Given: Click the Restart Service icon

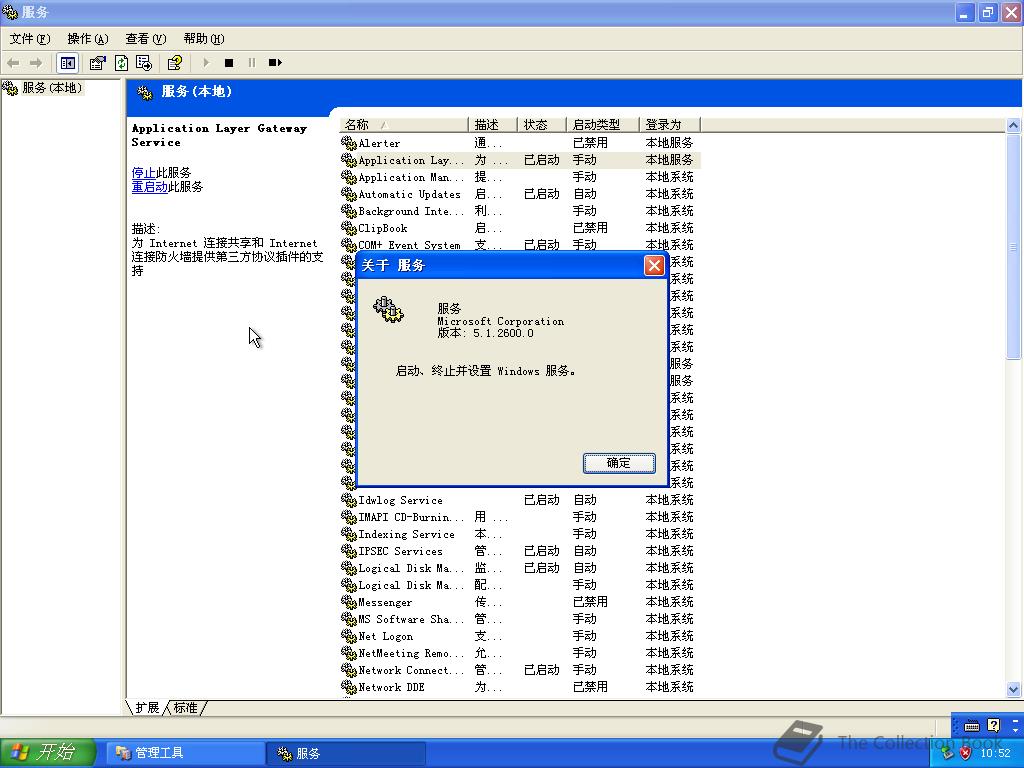Looking at the screenshot, I should point(275,63).
